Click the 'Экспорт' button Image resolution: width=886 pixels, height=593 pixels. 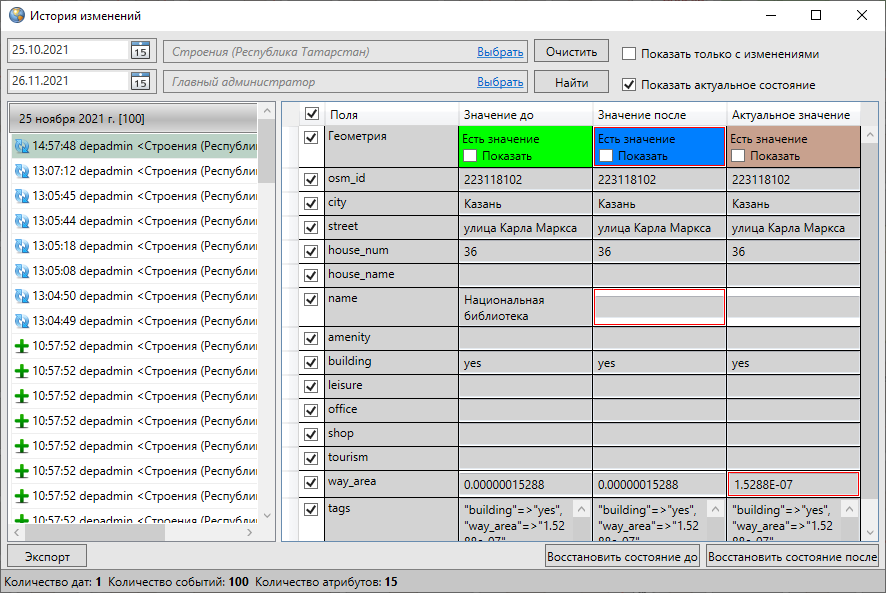coord(47,557)
